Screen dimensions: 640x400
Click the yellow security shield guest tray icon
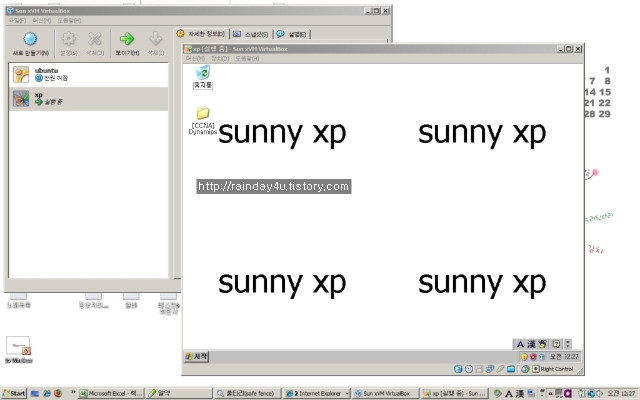pos(524,357)
